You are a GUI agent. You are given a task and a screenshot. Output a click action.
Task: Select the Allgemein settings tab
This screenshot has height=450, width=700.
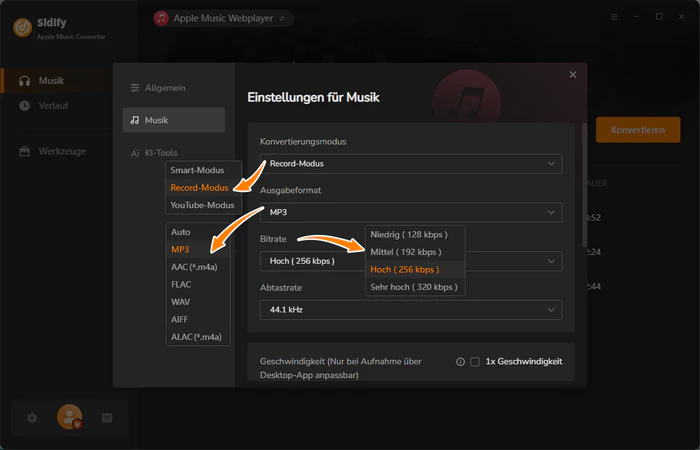click(x=174, y=88)
